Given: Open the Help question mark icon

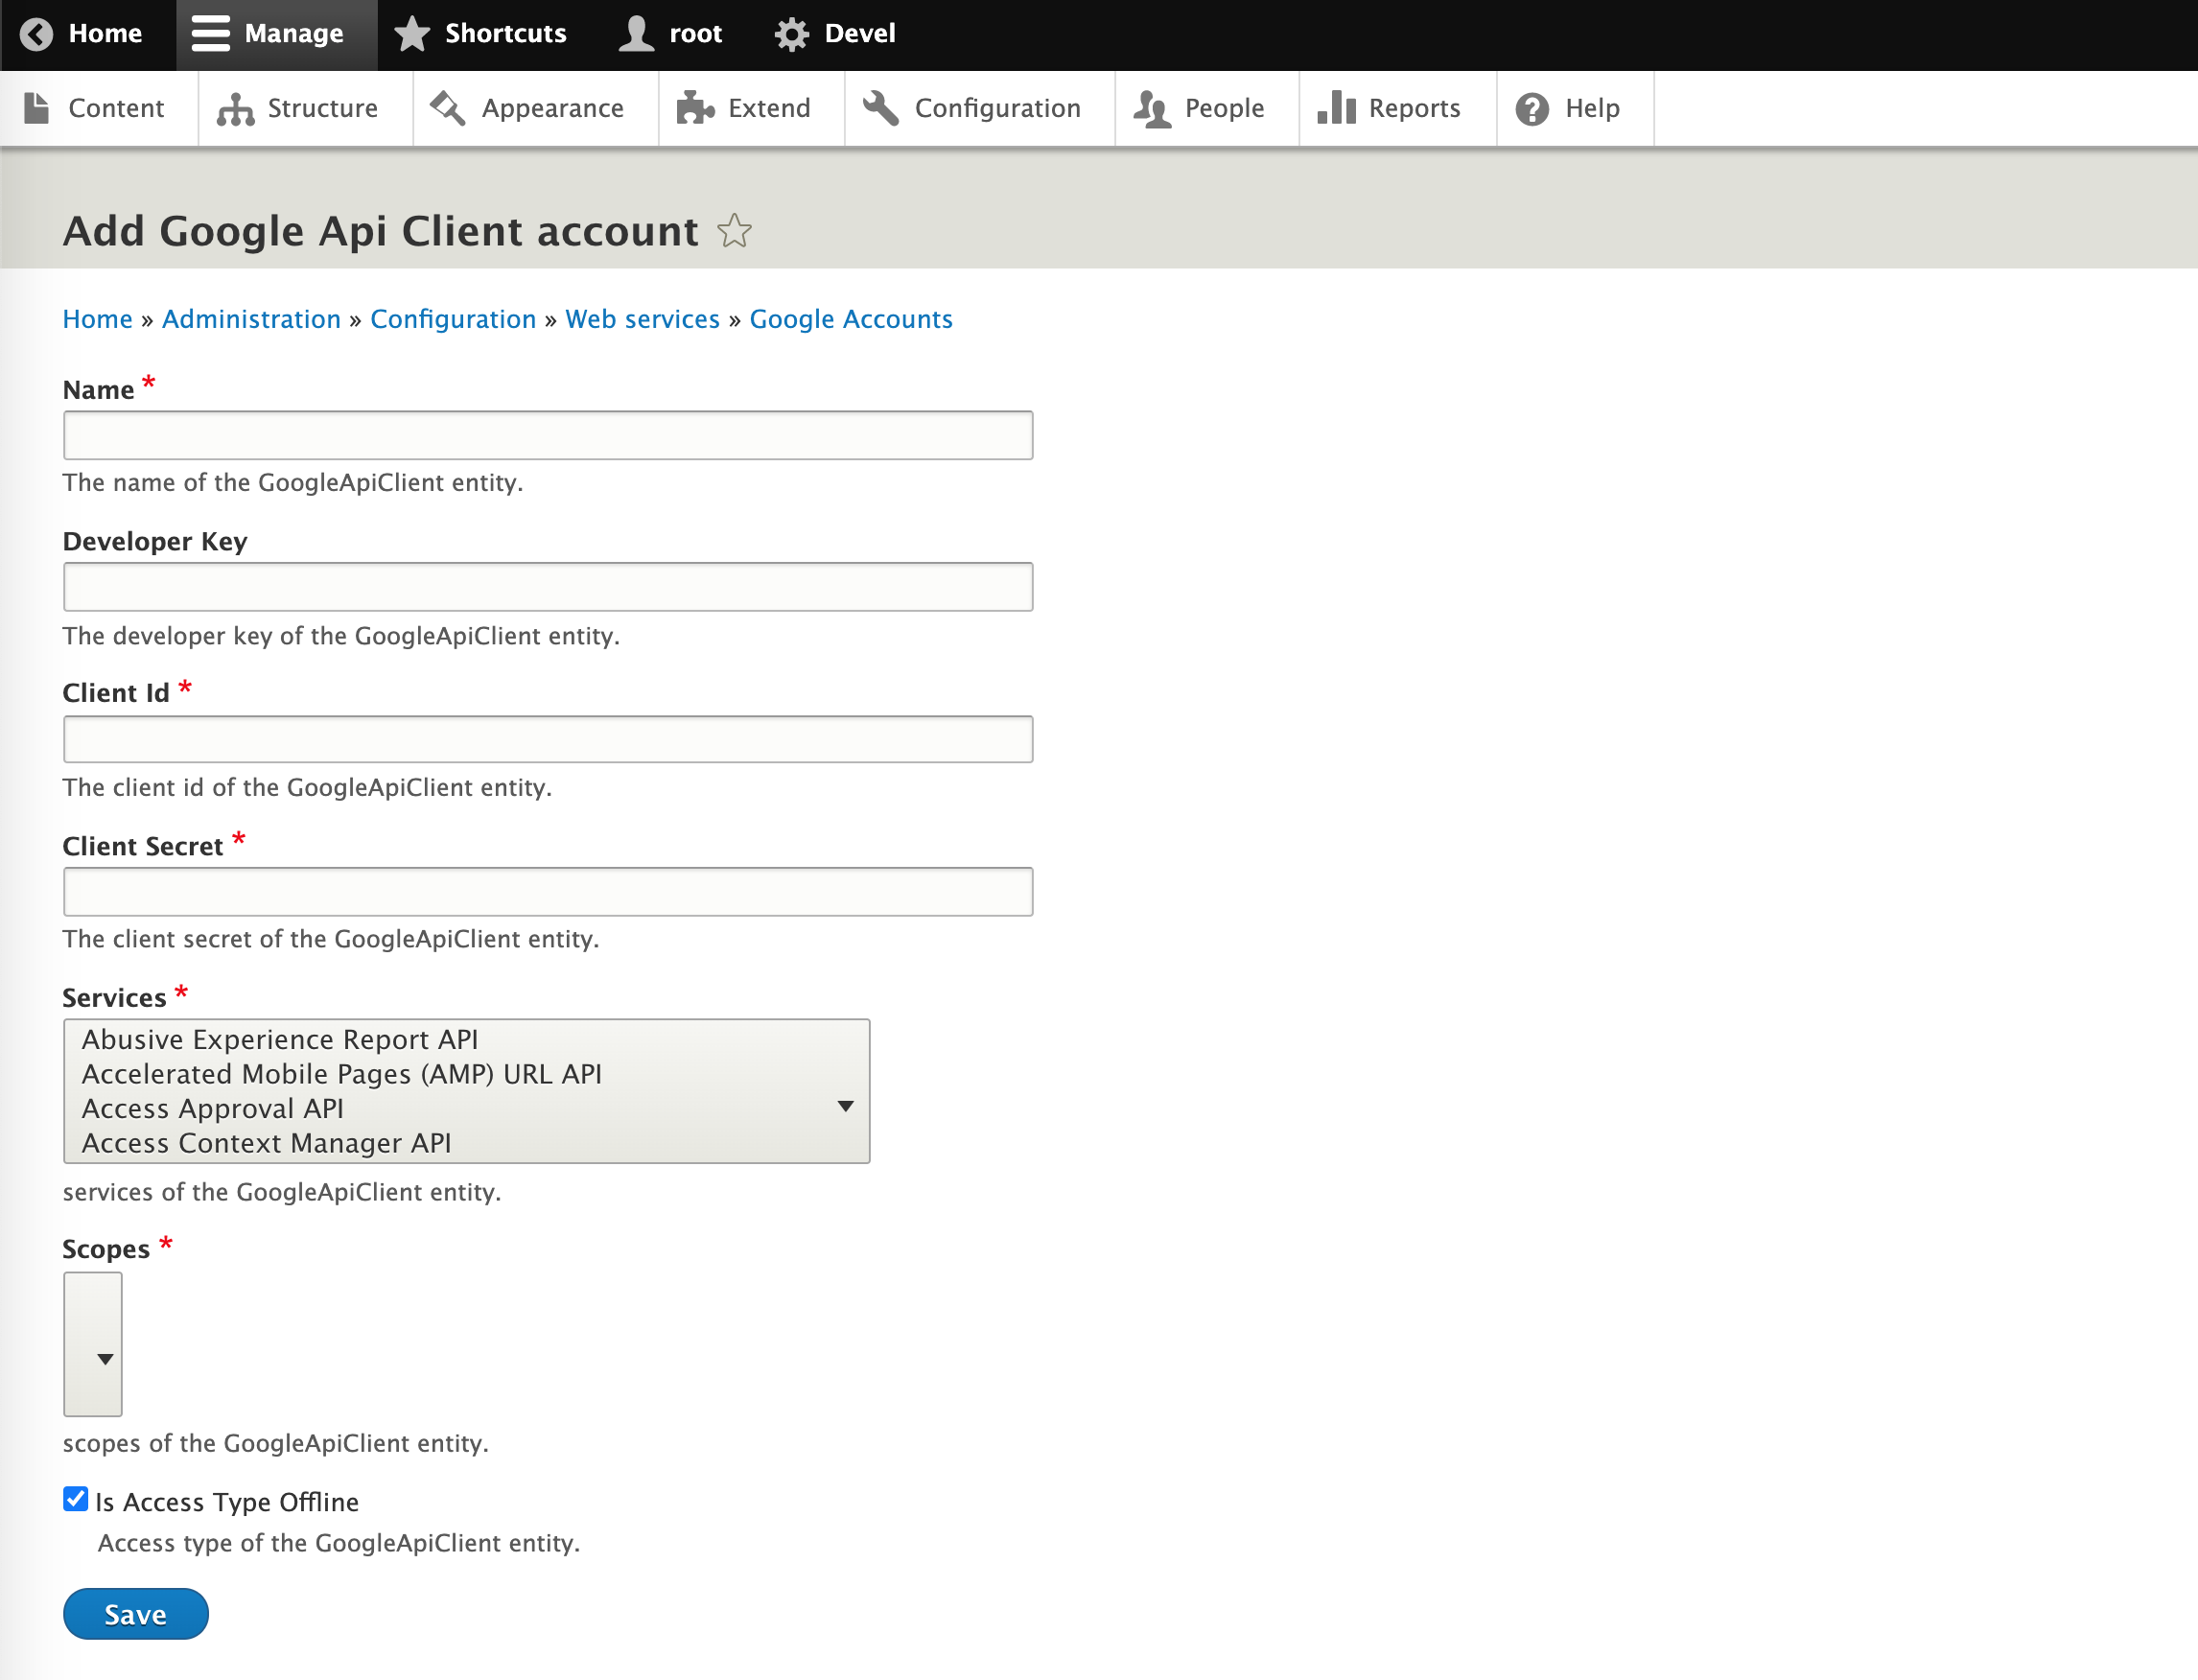Looking at the screenshot, I should coord(1531,108).
